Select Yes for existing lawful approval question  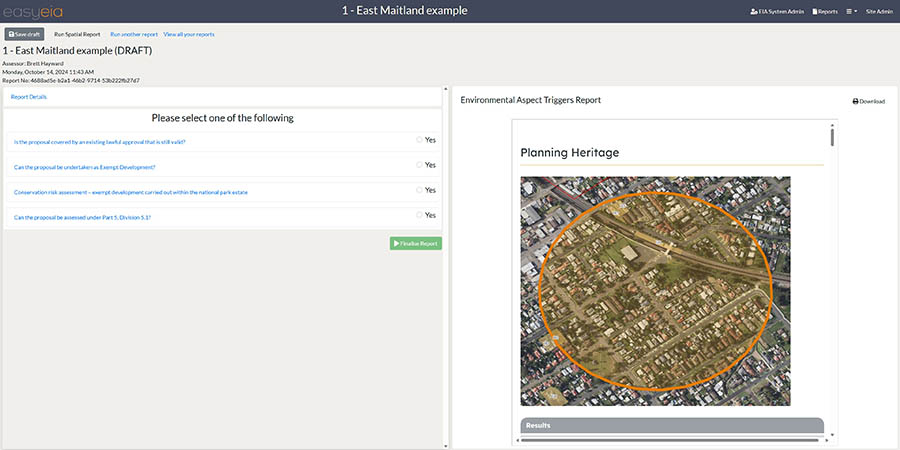coord(420,139)
